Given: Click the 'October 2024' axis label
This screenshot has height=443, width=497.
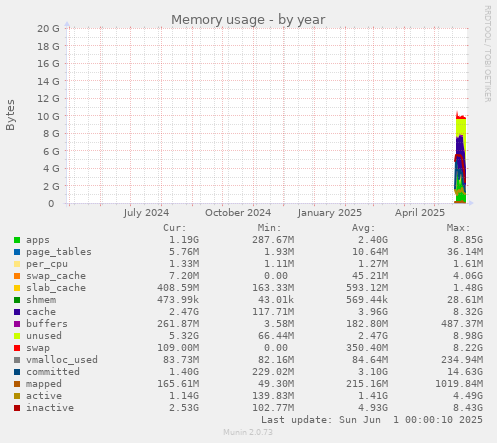Looking at the screenshot, I should pos(238,213).
